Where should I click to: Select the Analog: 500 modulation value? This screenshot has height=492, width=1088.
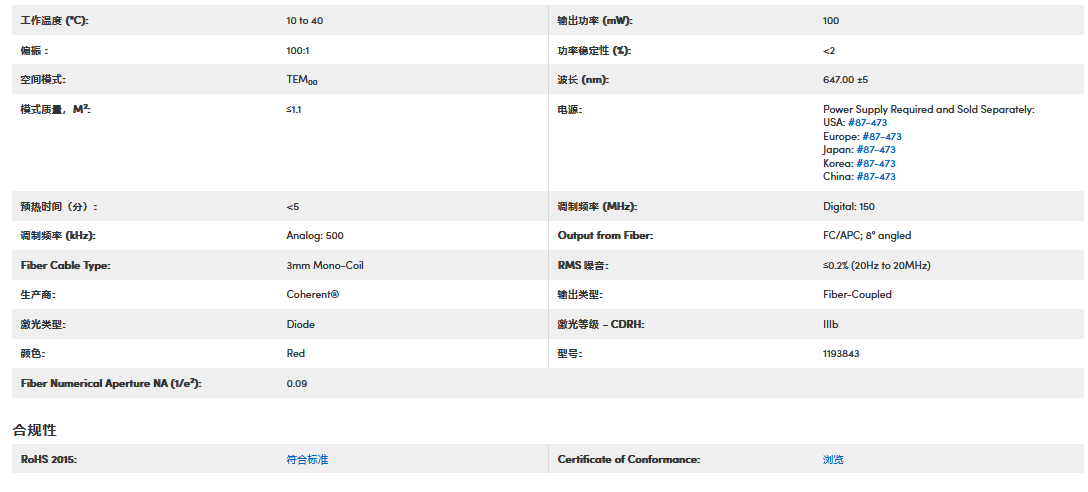(314, 236)
